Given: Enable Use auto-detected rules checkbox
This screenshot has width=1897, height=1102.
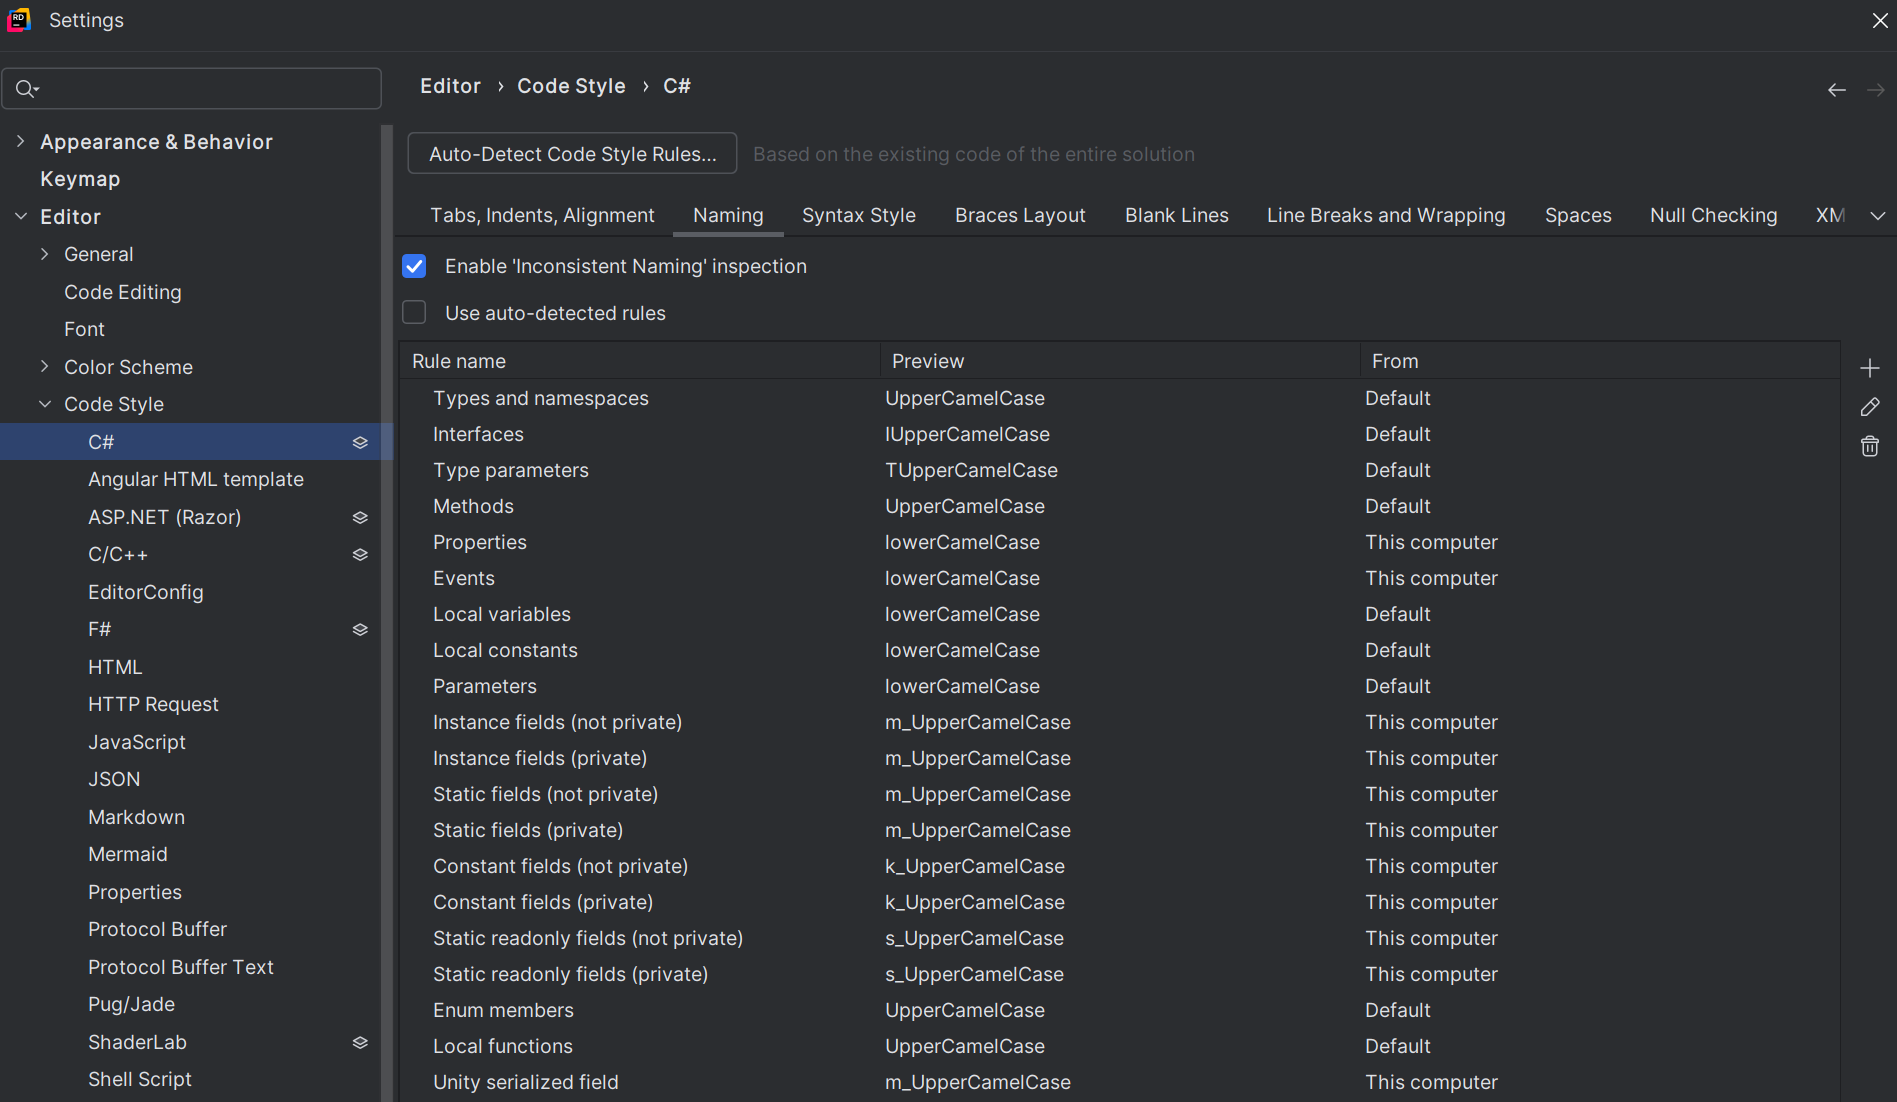Looking at the screenshot, I should point(414,313).
